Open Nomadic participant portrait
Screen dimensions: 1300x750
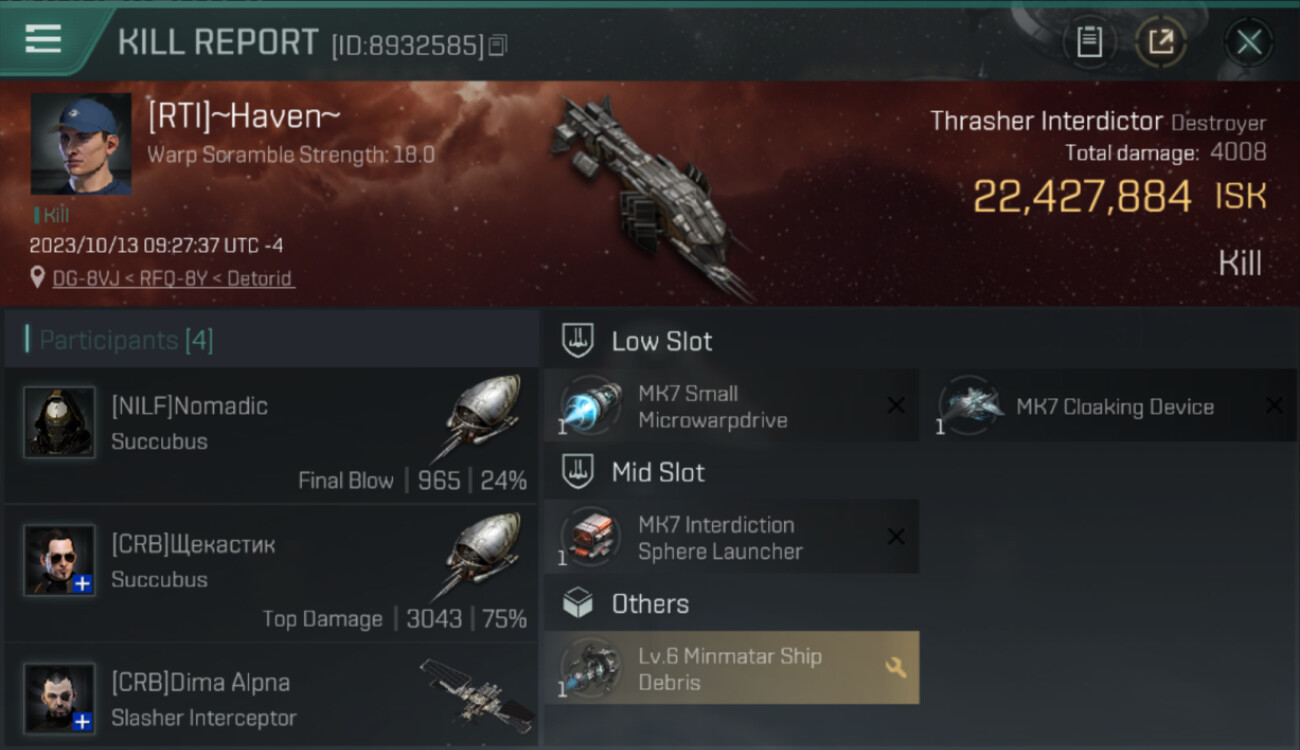tap(60, 422)
